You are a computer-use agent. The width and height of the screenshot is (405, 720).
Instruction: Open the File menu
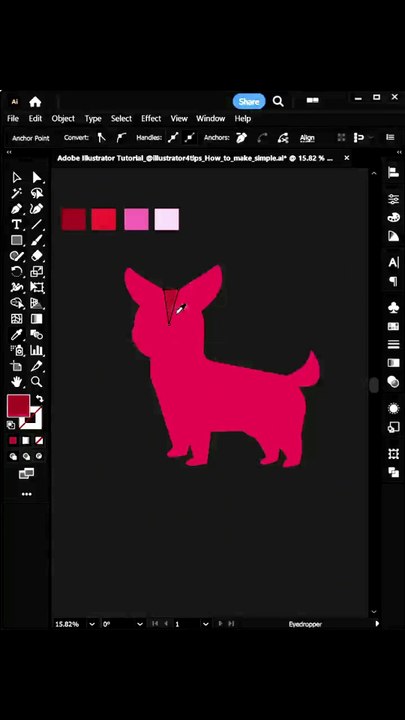[x=13, y=118]
